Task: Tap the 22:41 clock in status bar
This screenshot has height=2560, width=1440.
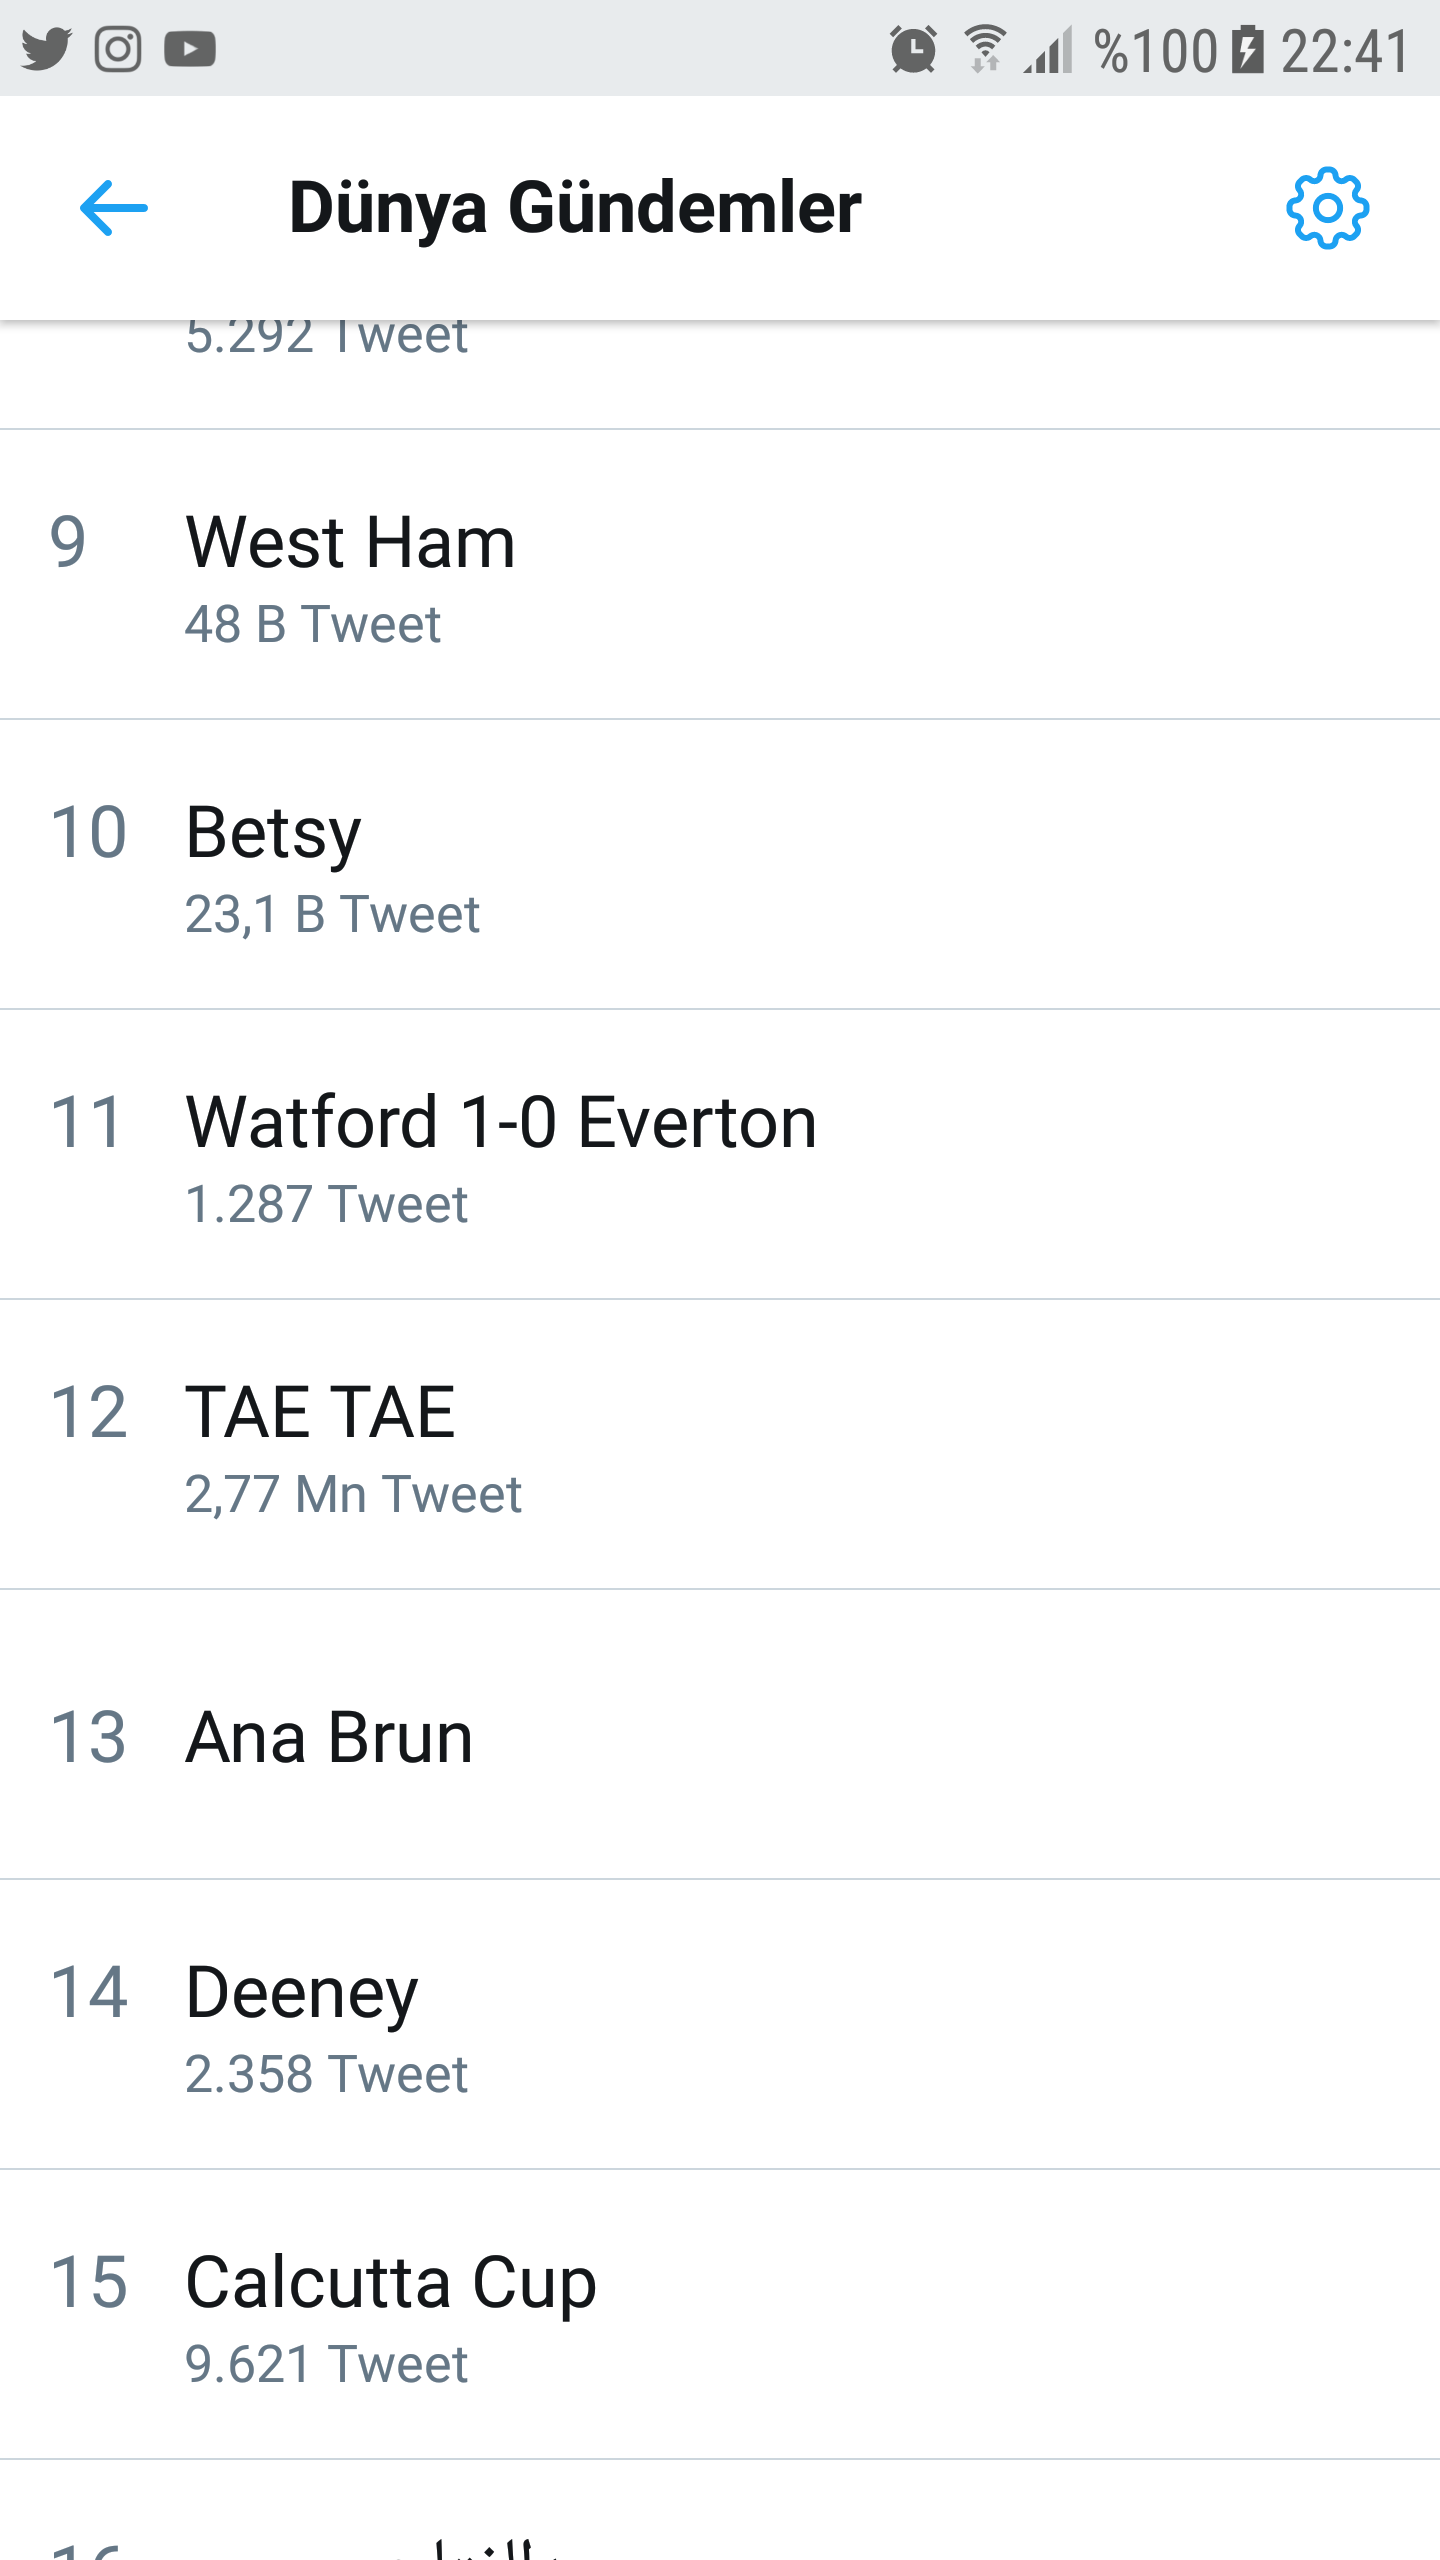Action: pos(1345,50)
